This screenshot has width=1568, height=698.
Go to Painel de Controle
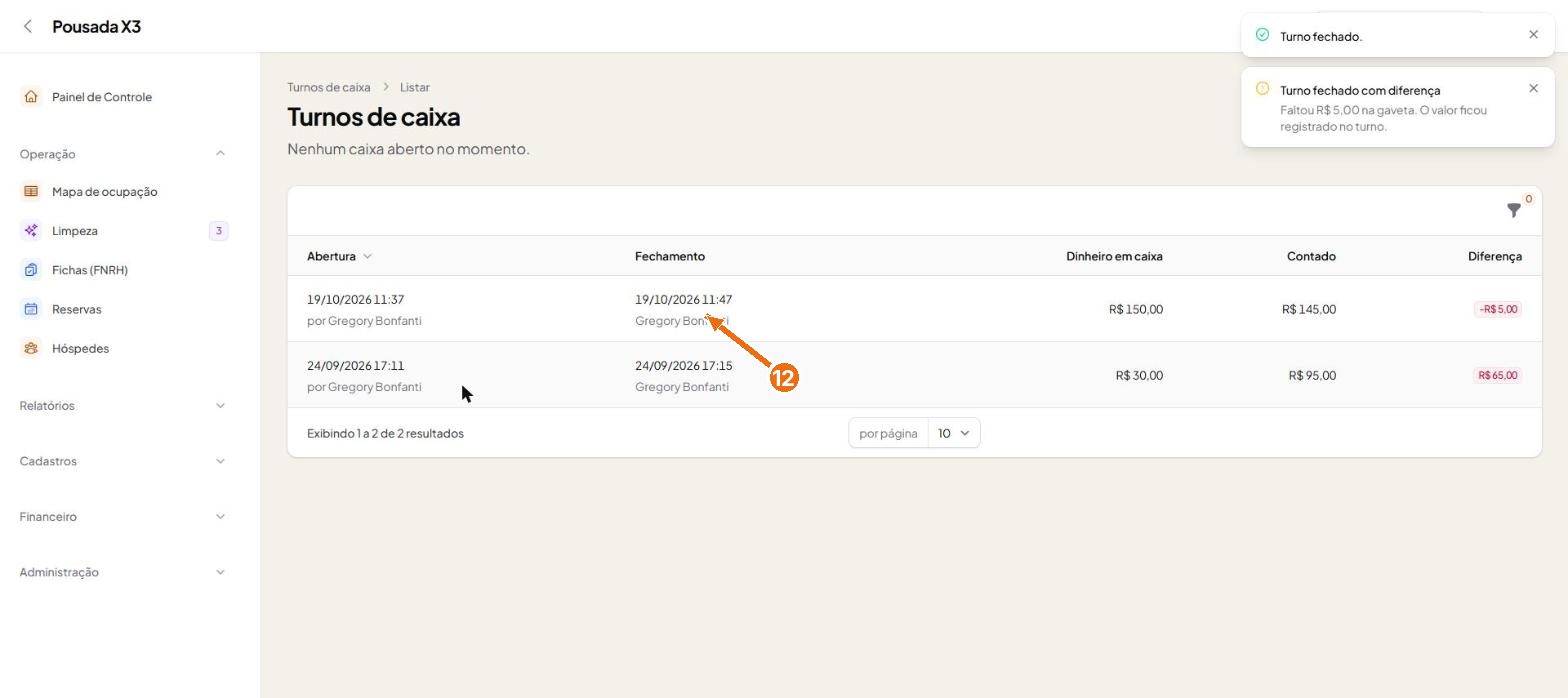click(102, 97)
